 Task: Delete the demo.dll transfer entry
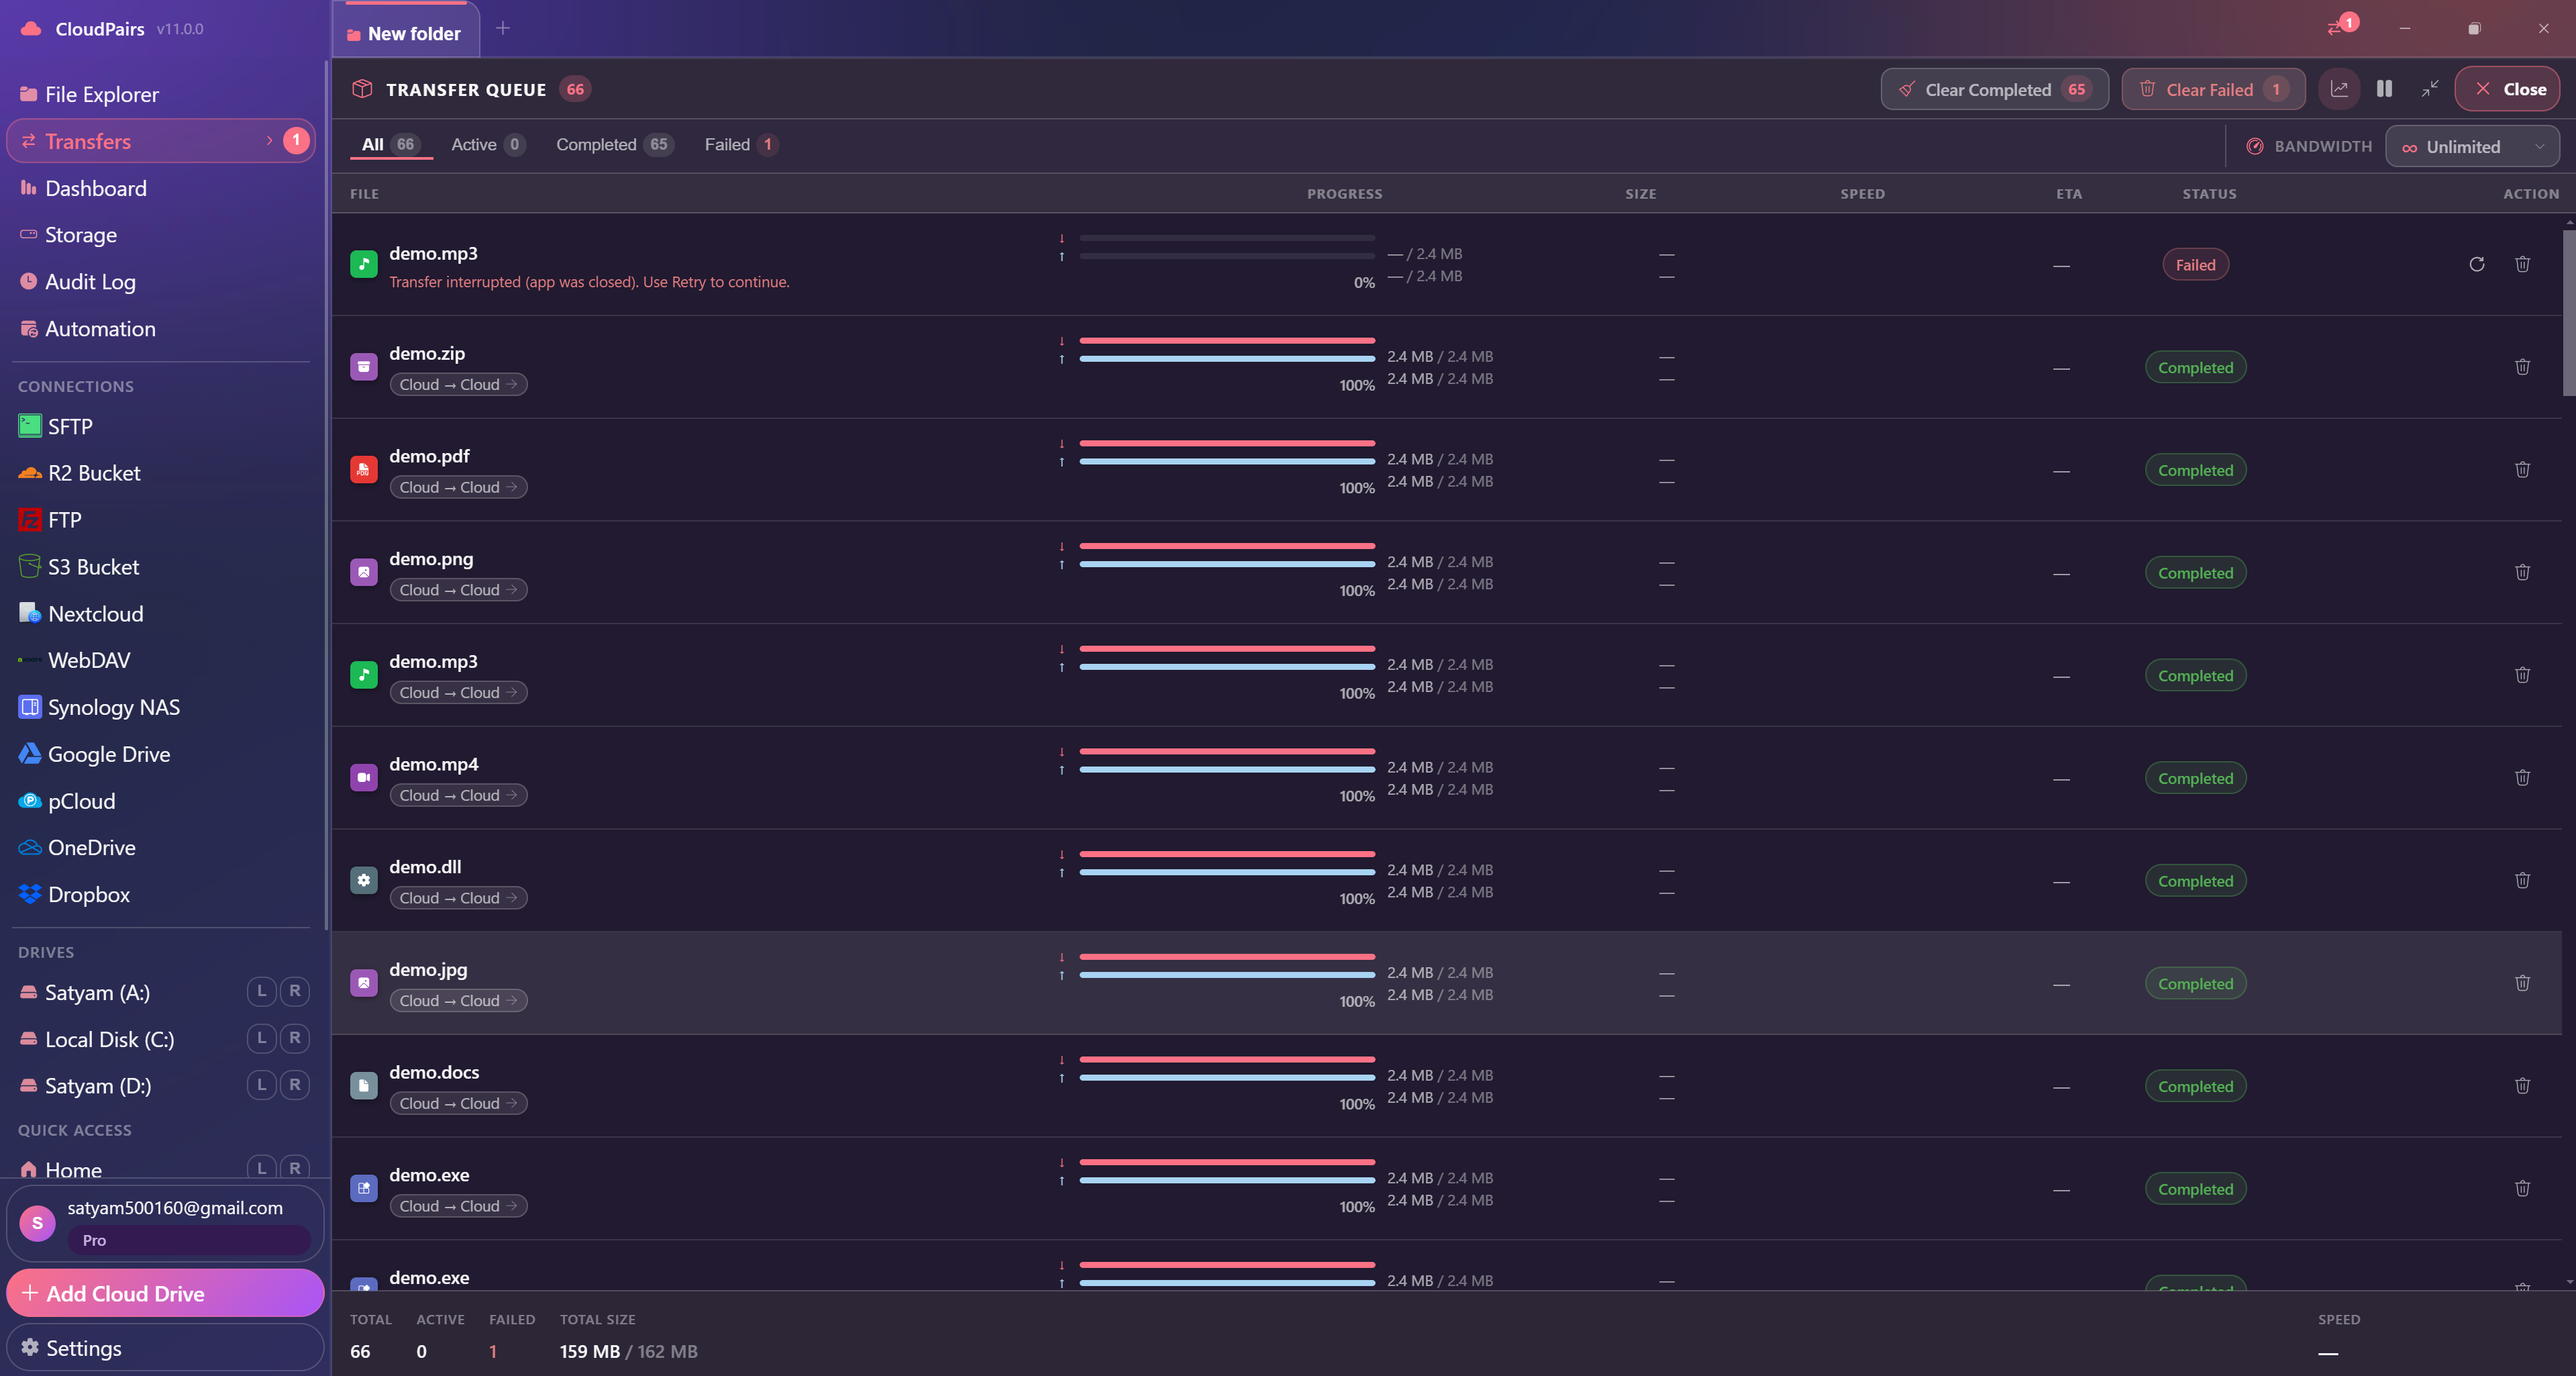tap(2522, 880)
